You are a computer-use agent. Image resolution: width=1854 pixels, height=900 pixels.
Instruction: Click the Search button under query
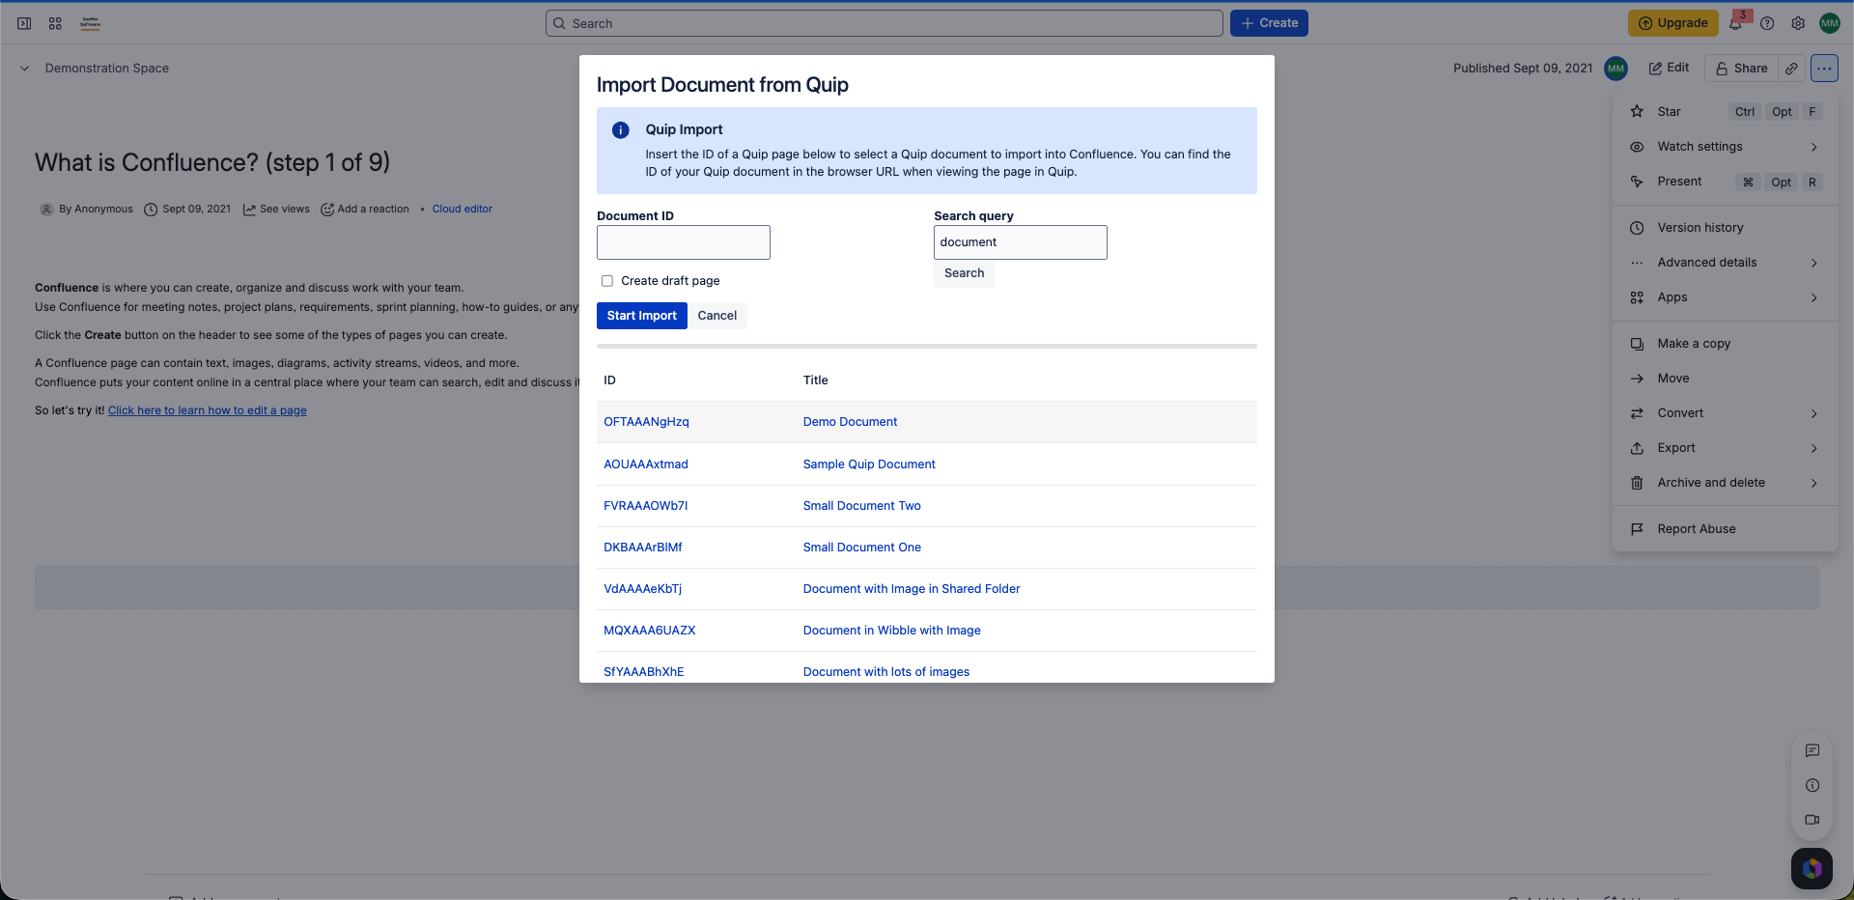coord(964,274)
